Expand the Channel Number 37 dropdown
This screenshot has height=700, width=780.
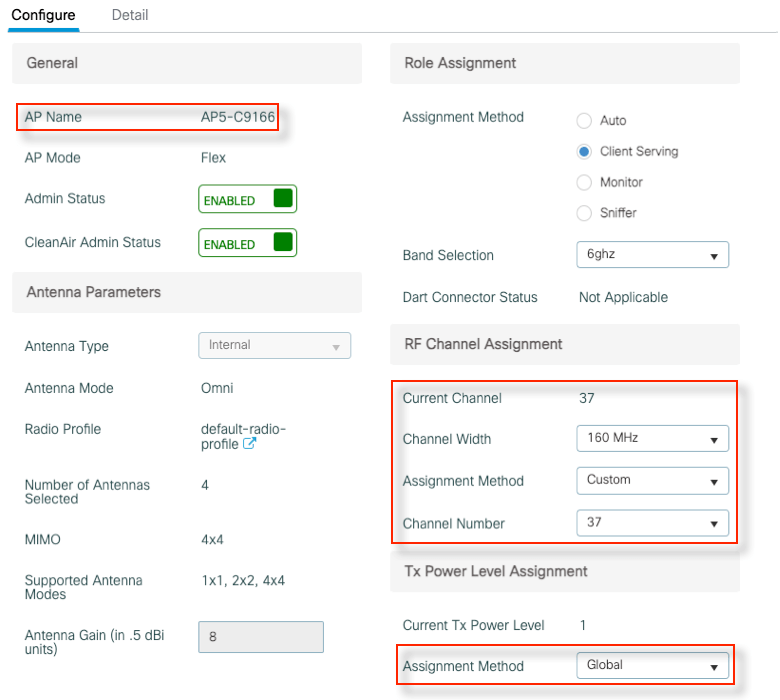[652, 523]
